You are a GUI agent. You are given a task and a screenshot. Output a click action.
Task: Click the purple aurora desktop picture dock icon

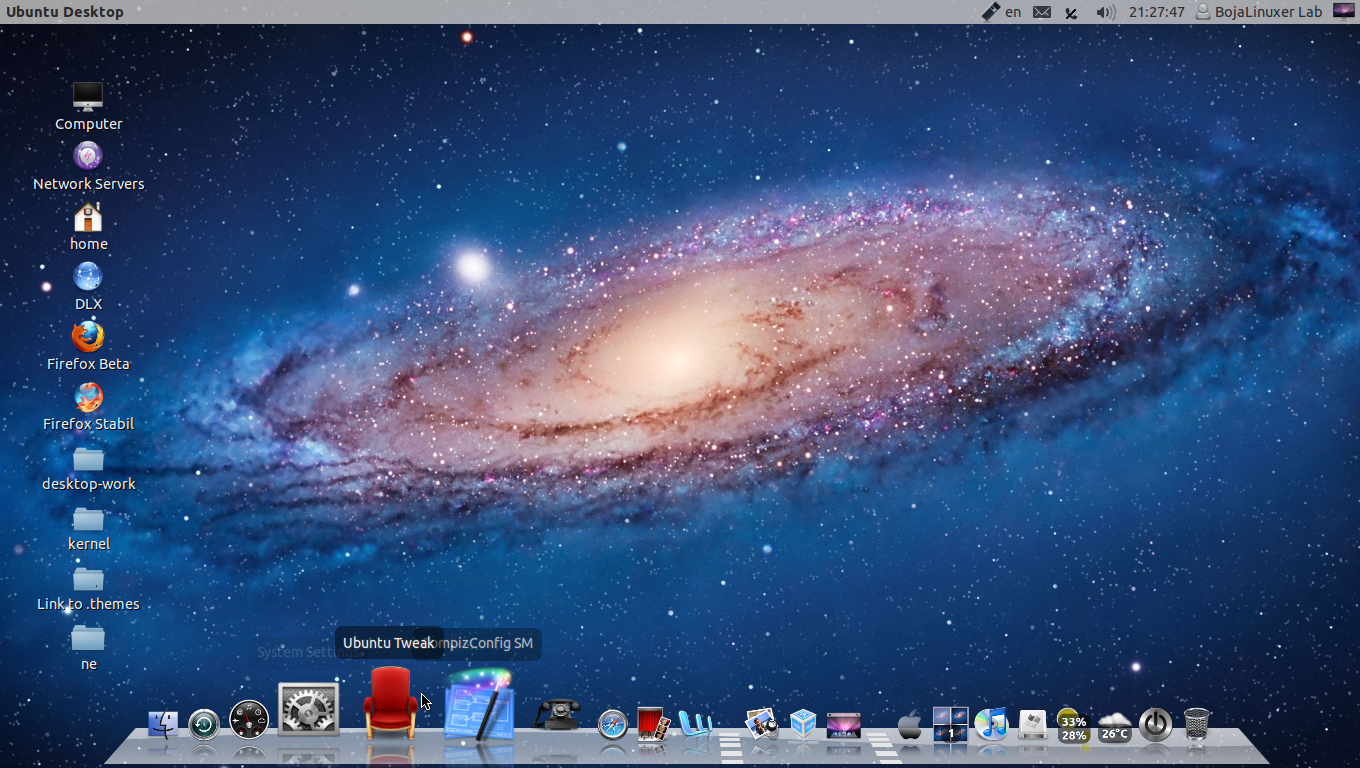tap(844, 725)
